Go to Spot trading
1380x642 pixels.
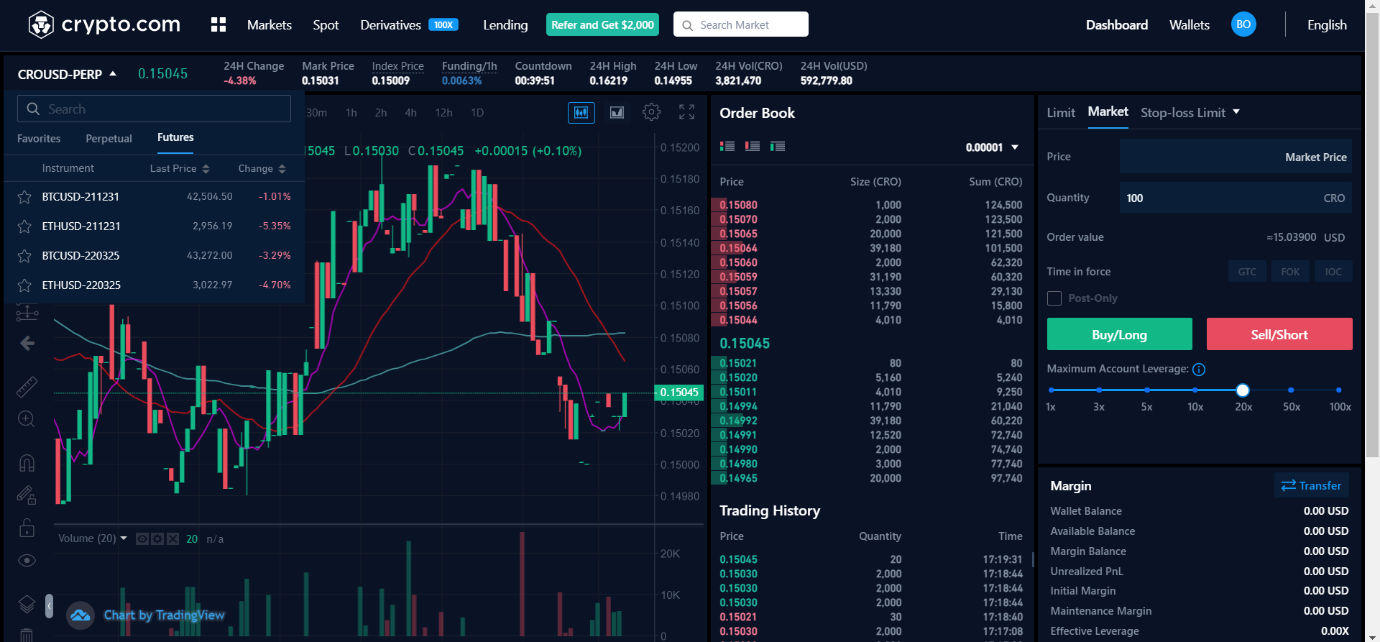pyautogui.click(x=326, y=25)
